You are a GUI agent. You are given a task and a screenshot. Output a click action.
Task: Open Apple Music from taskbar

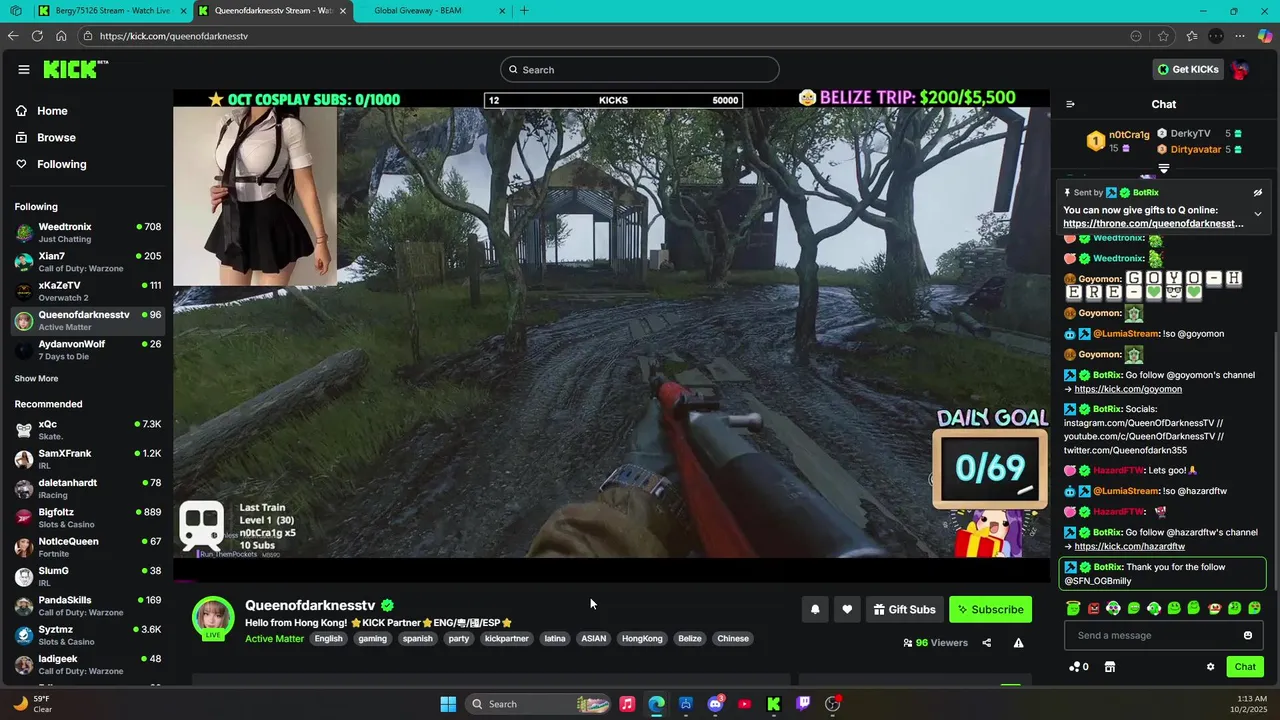(627, 704)
